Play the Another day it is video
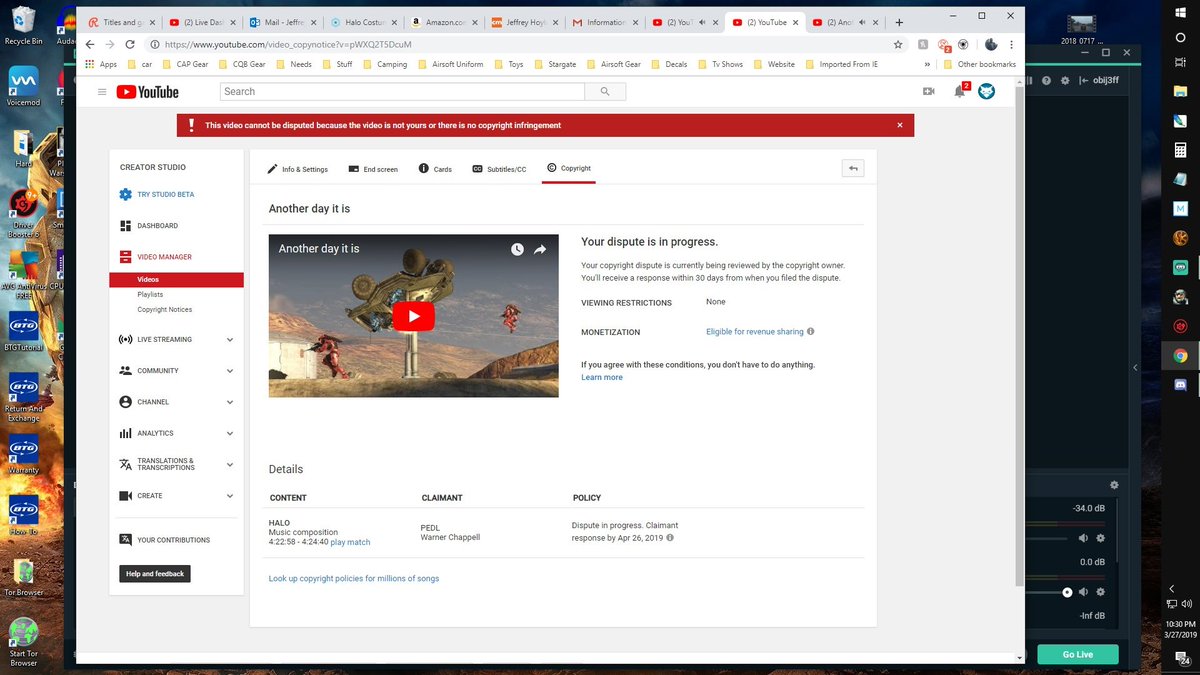Image resolution: width=1200 pixels, height=675 pixels. click(x=413, y=316)
